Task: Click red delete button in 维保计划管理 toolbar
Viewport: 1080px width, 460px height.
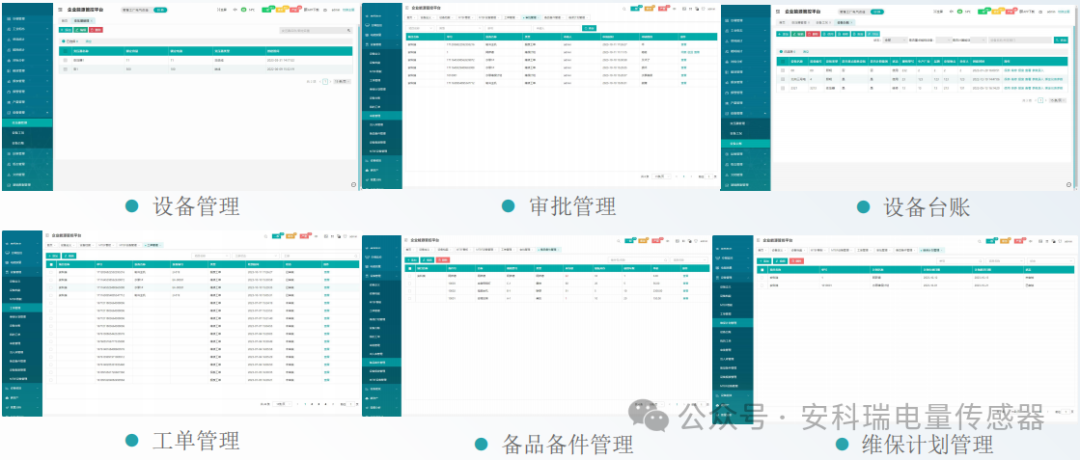Action: click(798, 260)
